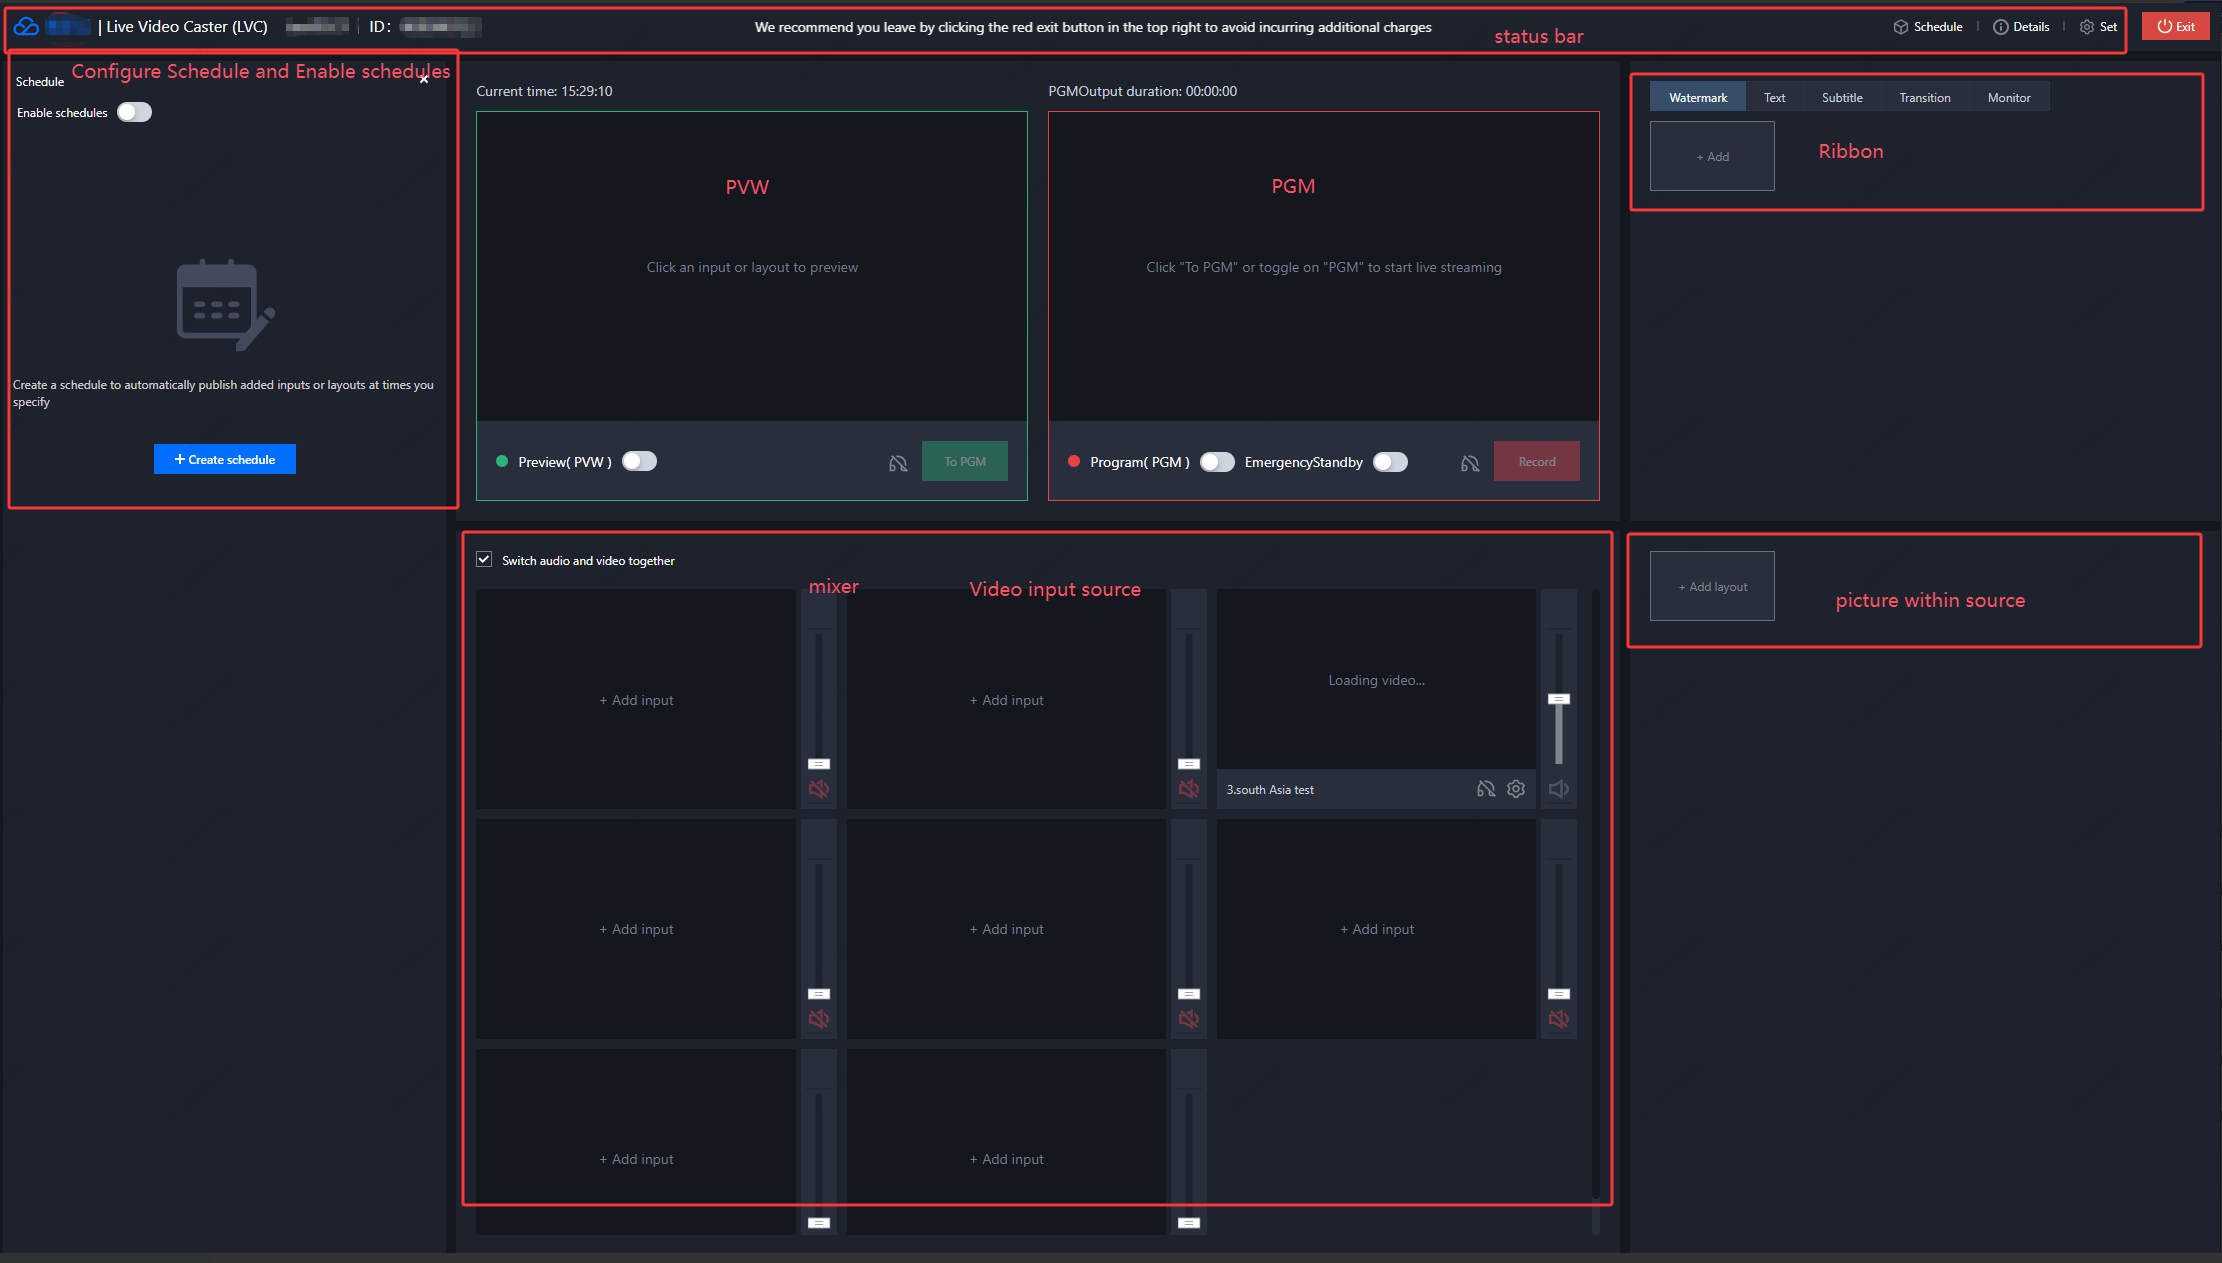Turn on EmergencyStandby switch

tap(1390, 462)
